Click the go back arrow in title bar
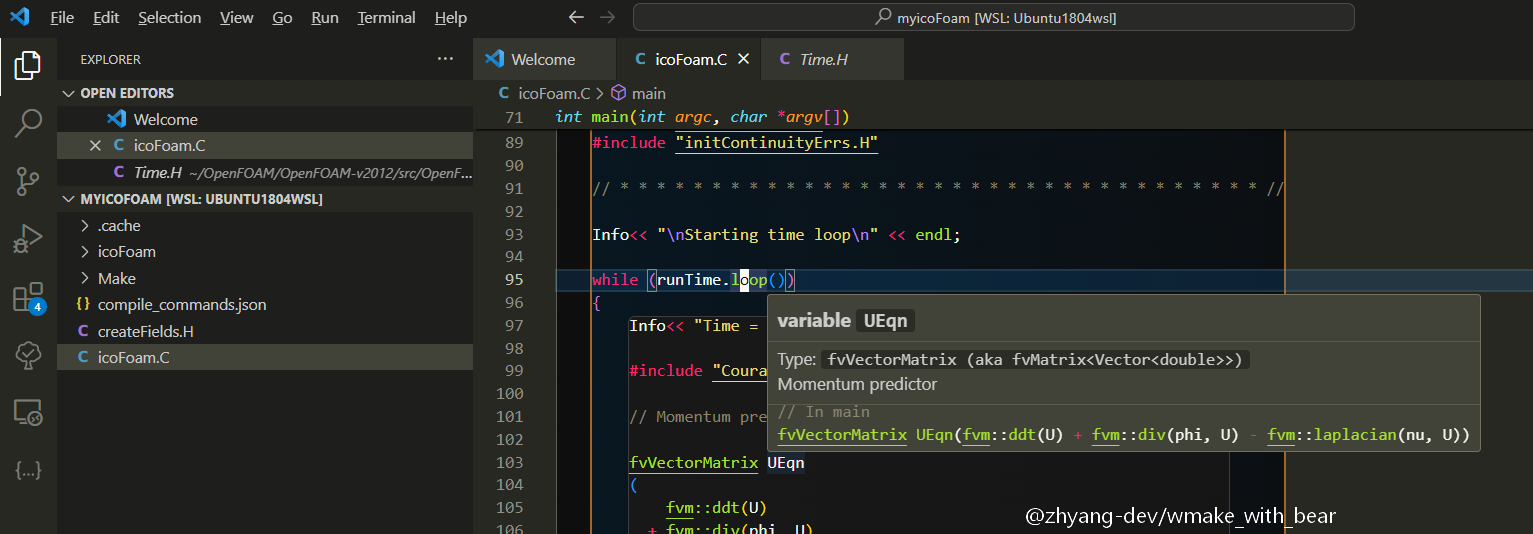Image resolution: width=1533 pixels, height=534 pixels. point(575,17)
